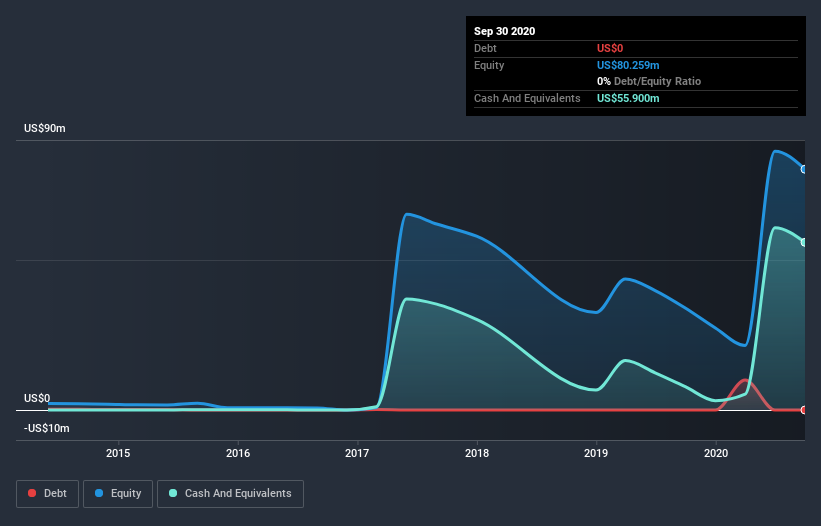
Task: Click the 2018 x-axis label
Action: [x=477, y=453]
